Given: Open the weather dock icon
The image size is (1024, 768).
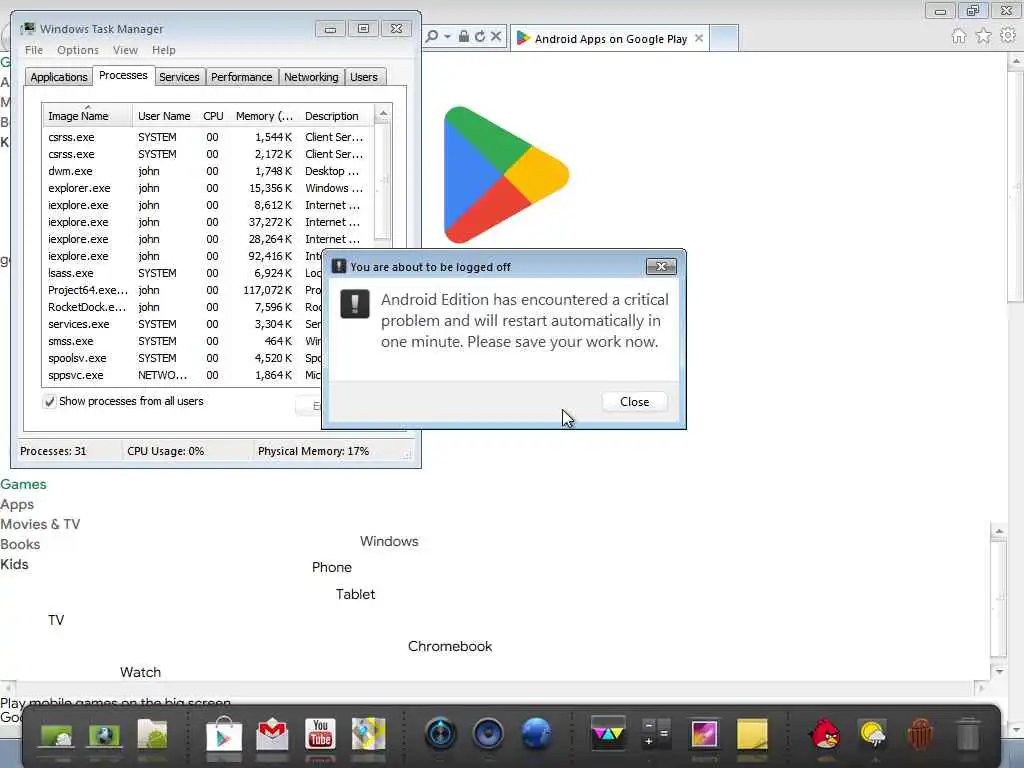Looking at the screenshot, I should (872, 734).
